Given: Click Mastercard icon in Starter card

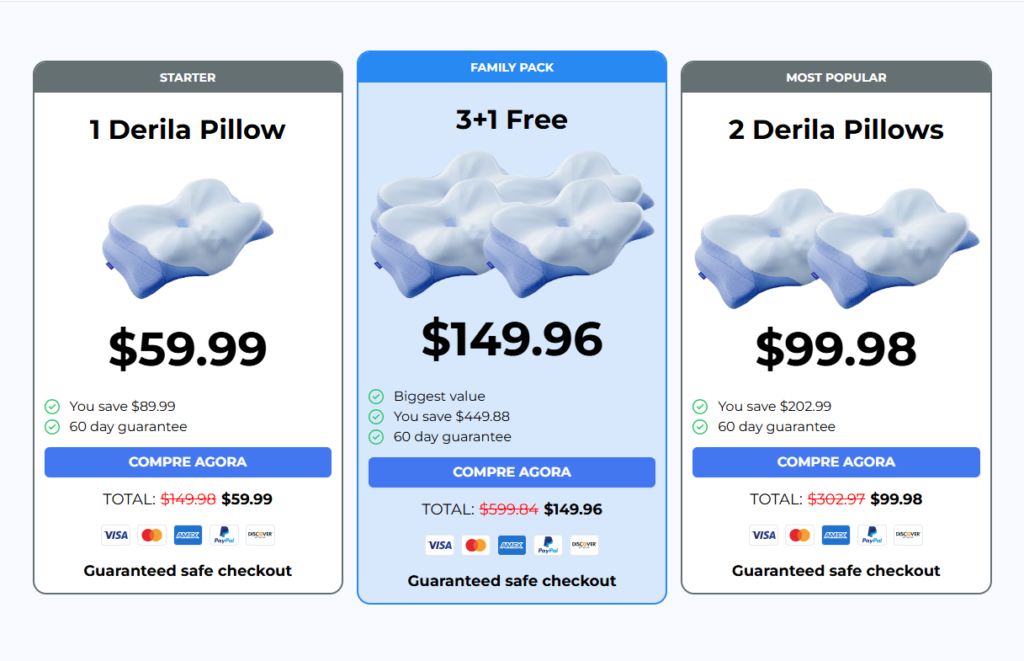Looking at the screenshot, I should point(152,535).
